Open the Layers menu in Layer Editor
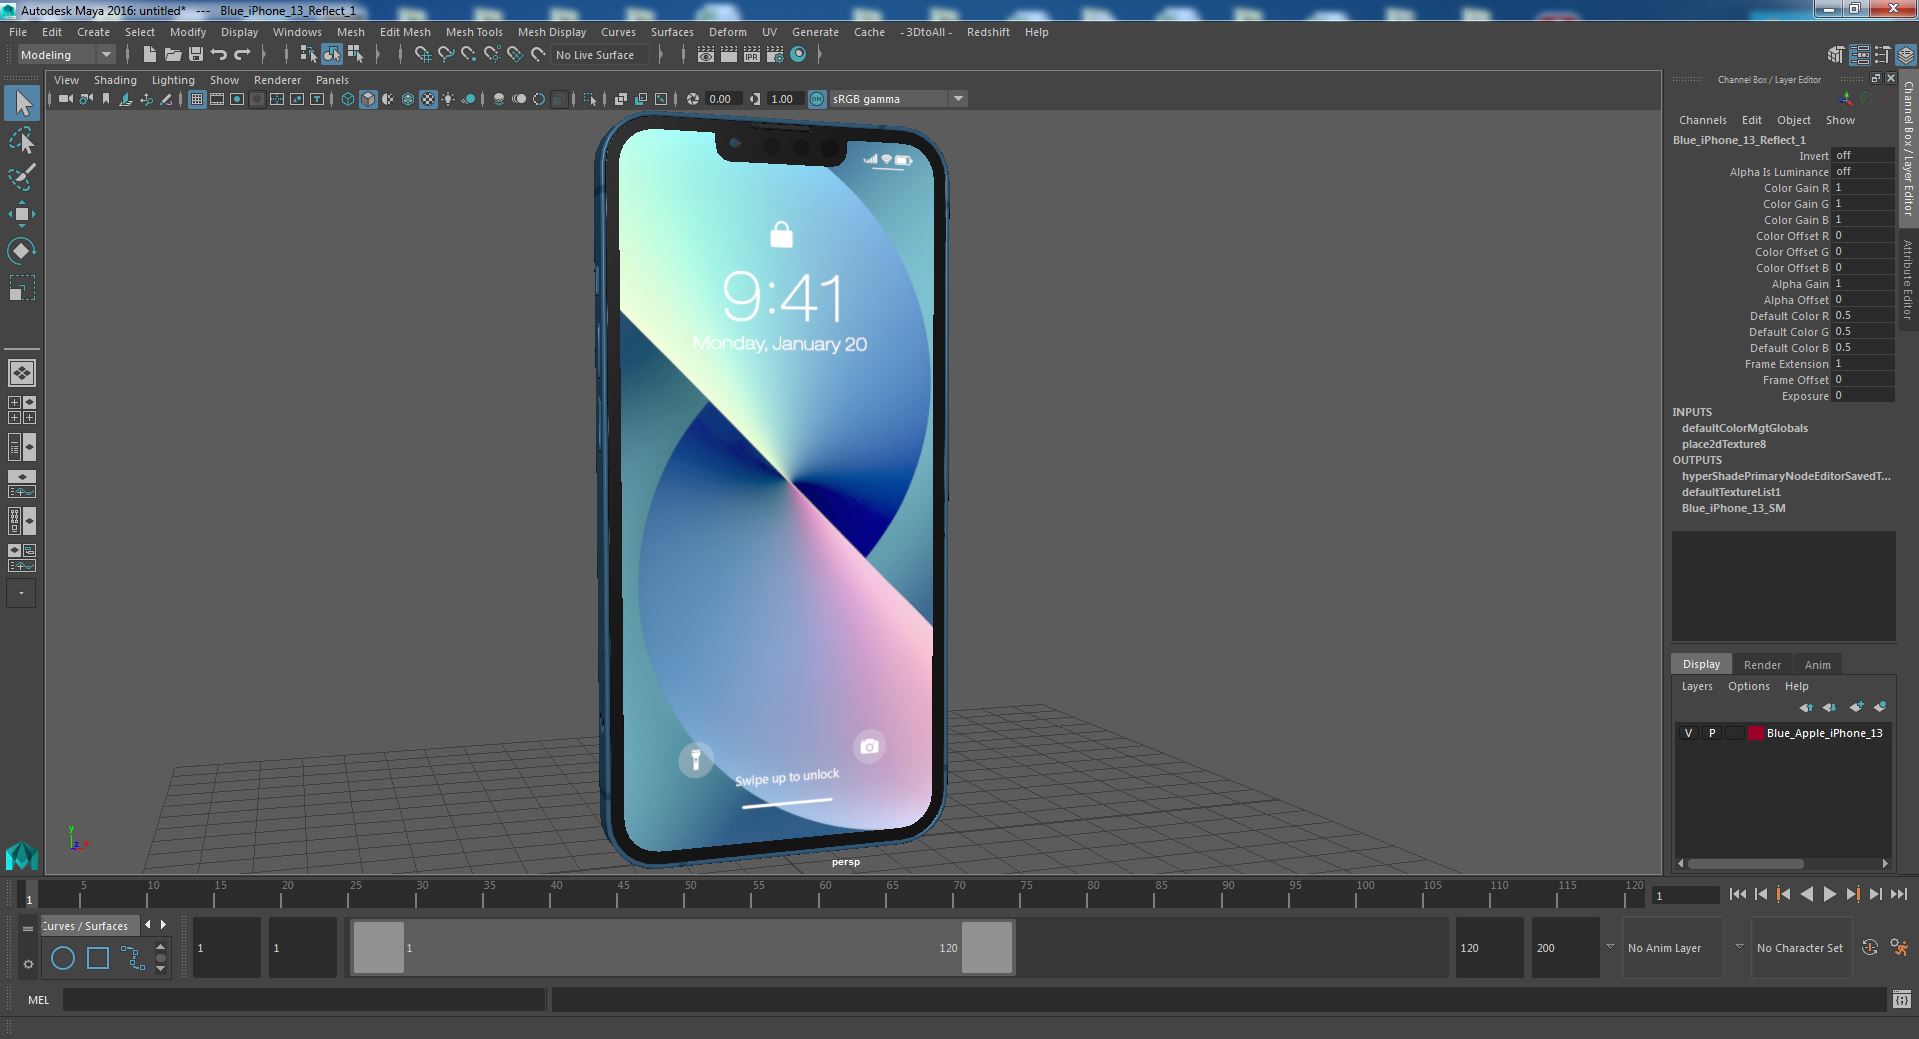This screenshot has width=1919, height=1039. point(1697,686)
